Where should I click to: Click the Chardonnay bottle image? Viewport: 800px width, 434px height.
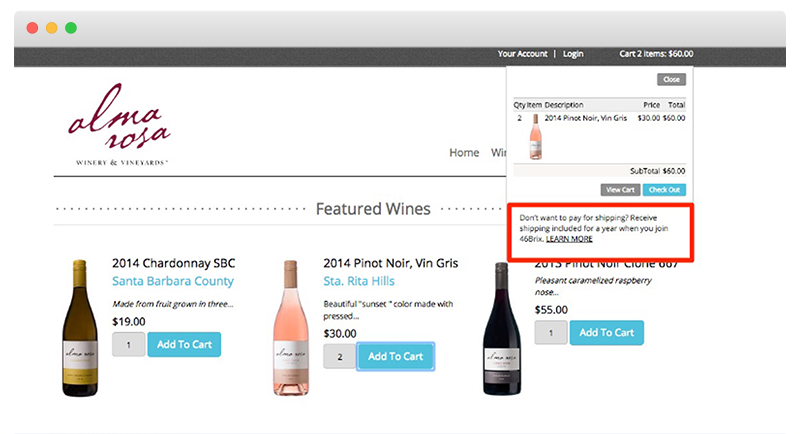tap(80, 327)
